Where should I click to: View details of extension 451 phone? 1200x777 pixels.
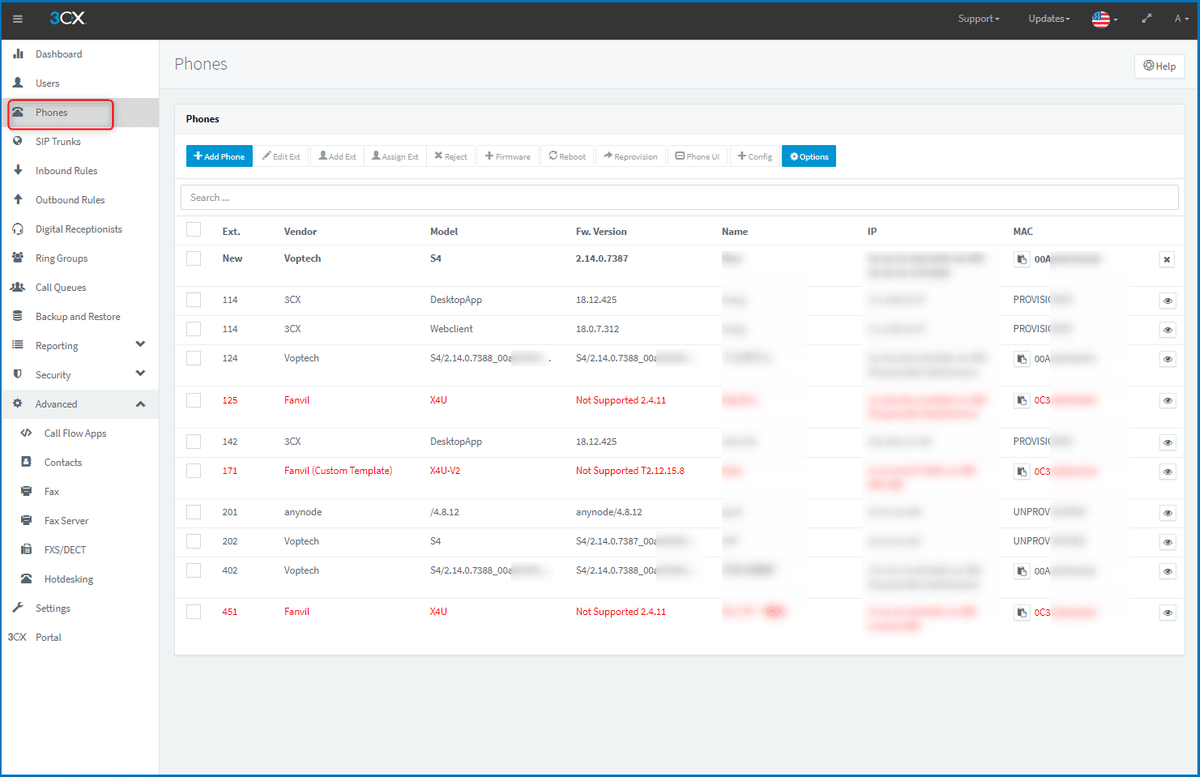pos(1167,612)
